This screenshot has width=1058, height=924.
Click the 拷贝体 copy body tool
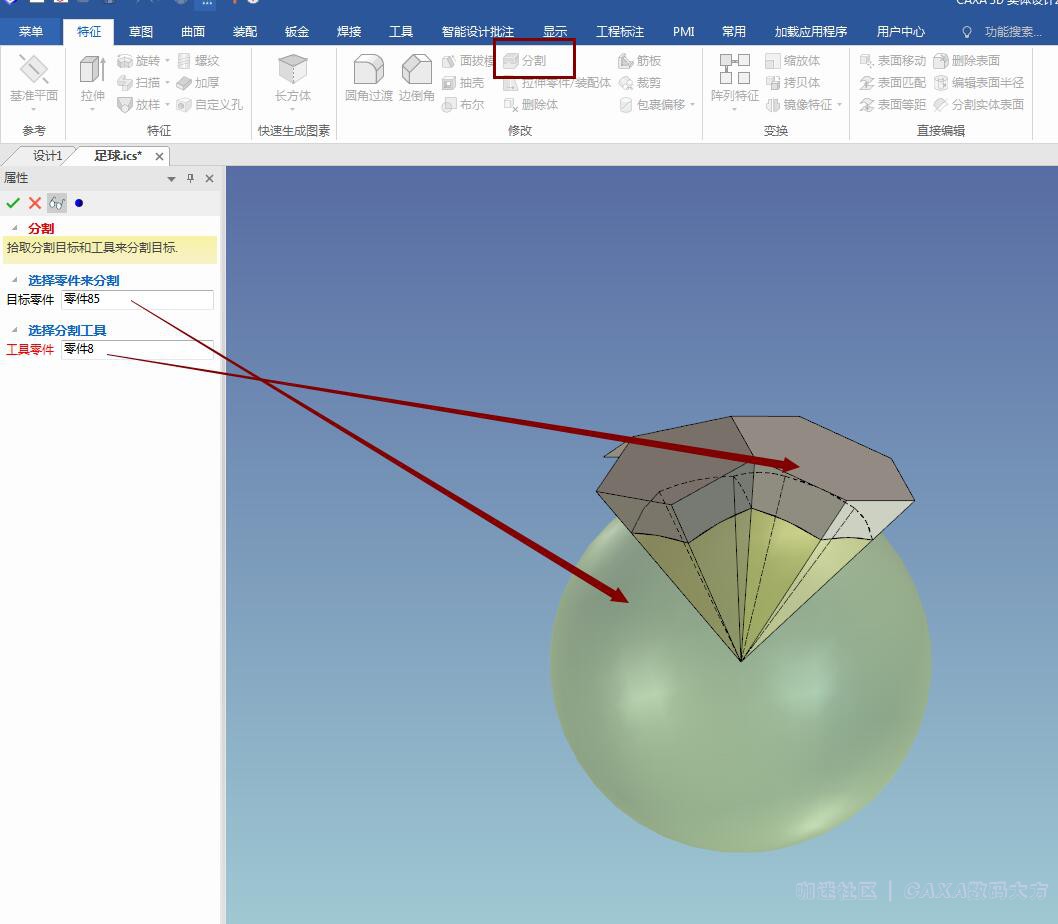tap(794, 82)
